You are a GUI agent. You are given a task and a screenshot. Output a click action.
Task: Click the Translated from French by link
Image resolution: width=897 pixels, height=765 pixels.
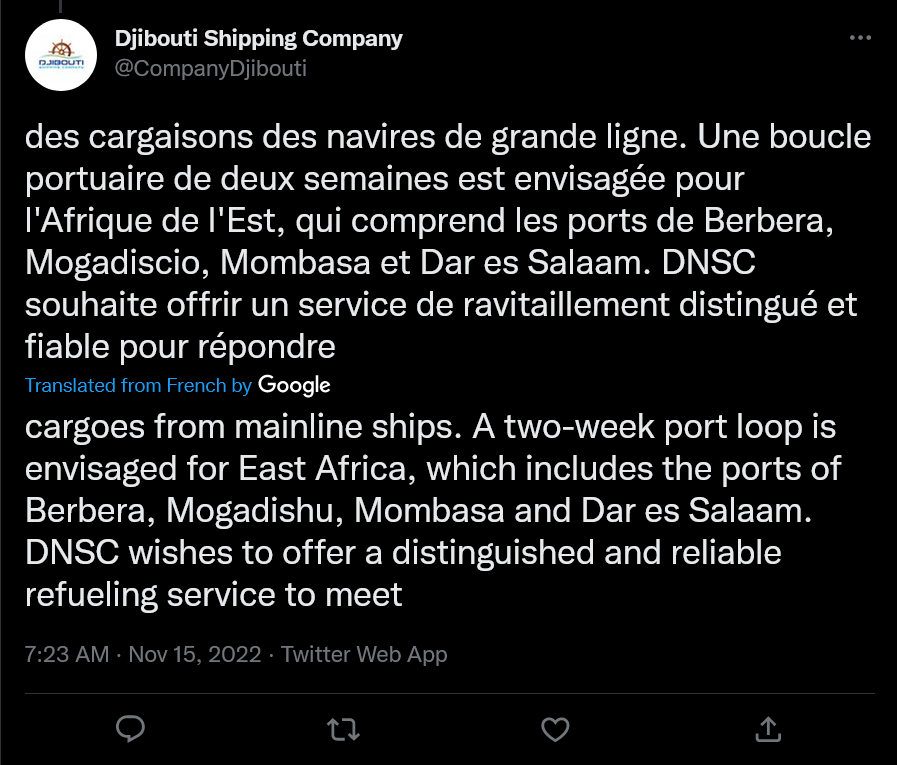[x=138, y=386]
